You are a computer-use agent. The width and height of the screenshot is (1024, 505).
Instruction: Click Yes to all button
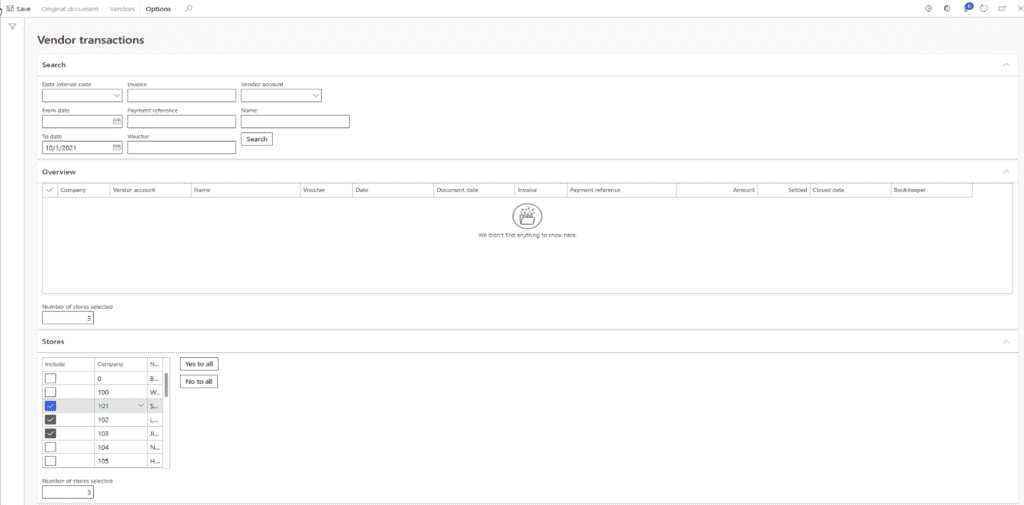tap(199, 364)
